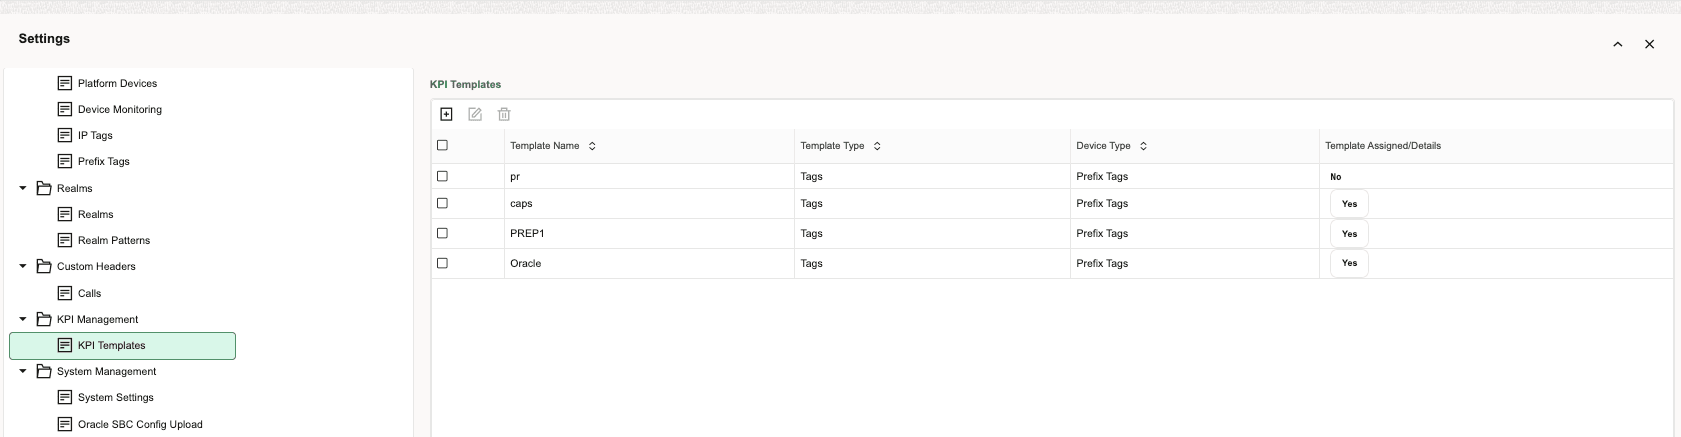Toggle the select-all header checkbox
Image resolution: width=1681 pixels, height=437 pixels.
click(442, 145)
